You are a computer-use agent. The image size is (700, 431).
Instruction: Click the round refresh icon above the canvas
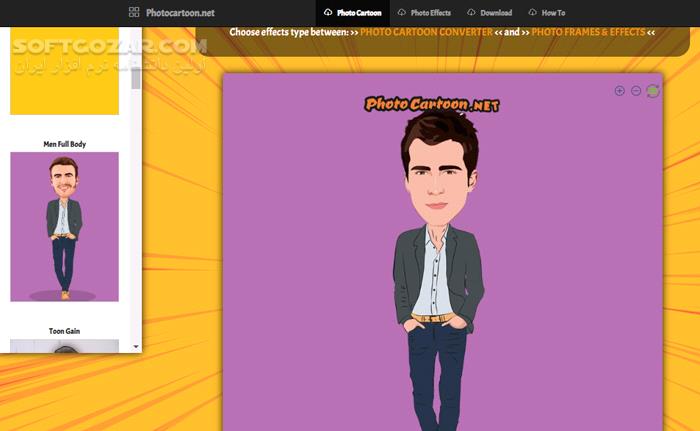[653, 91]
